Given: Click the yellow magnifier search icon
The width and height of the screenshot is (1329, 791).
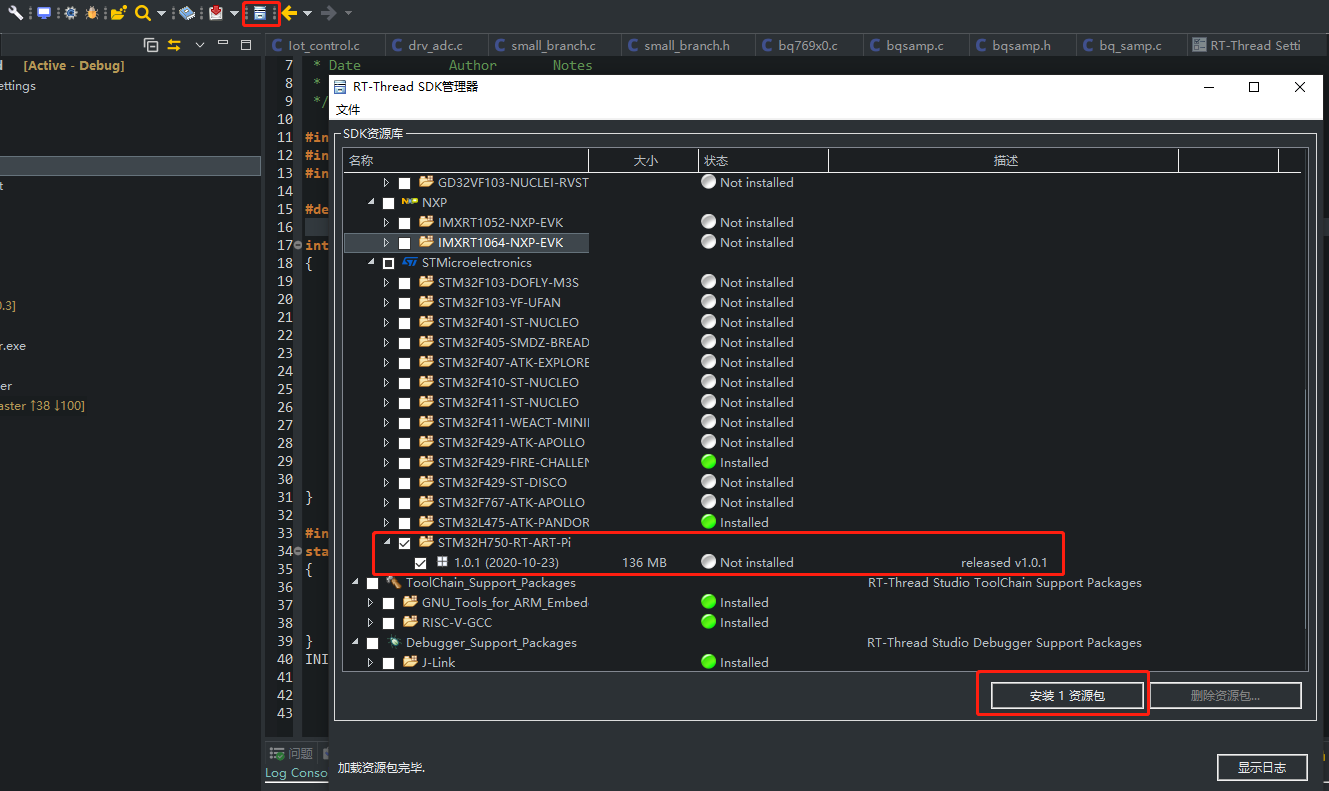Looking at the screenshot, I should tap(143, 13).
